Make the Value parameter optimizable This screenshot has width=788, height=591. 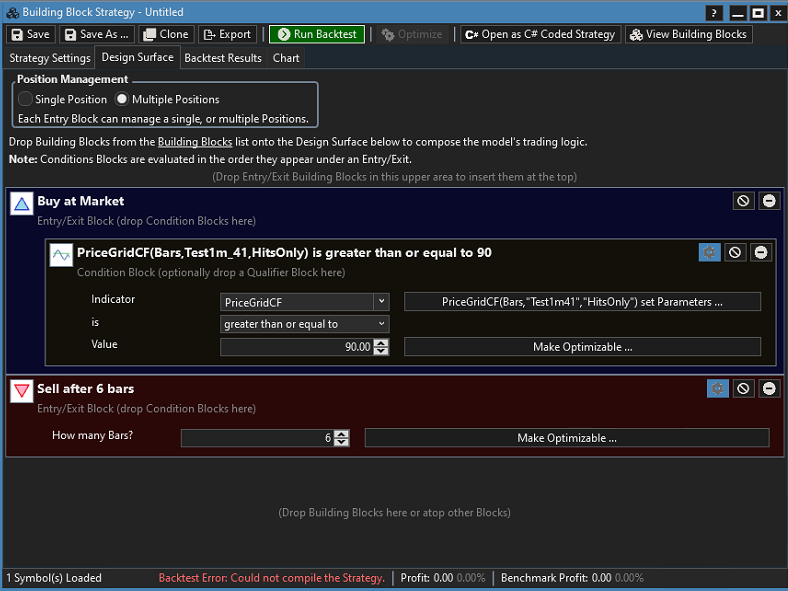(582, 347)
